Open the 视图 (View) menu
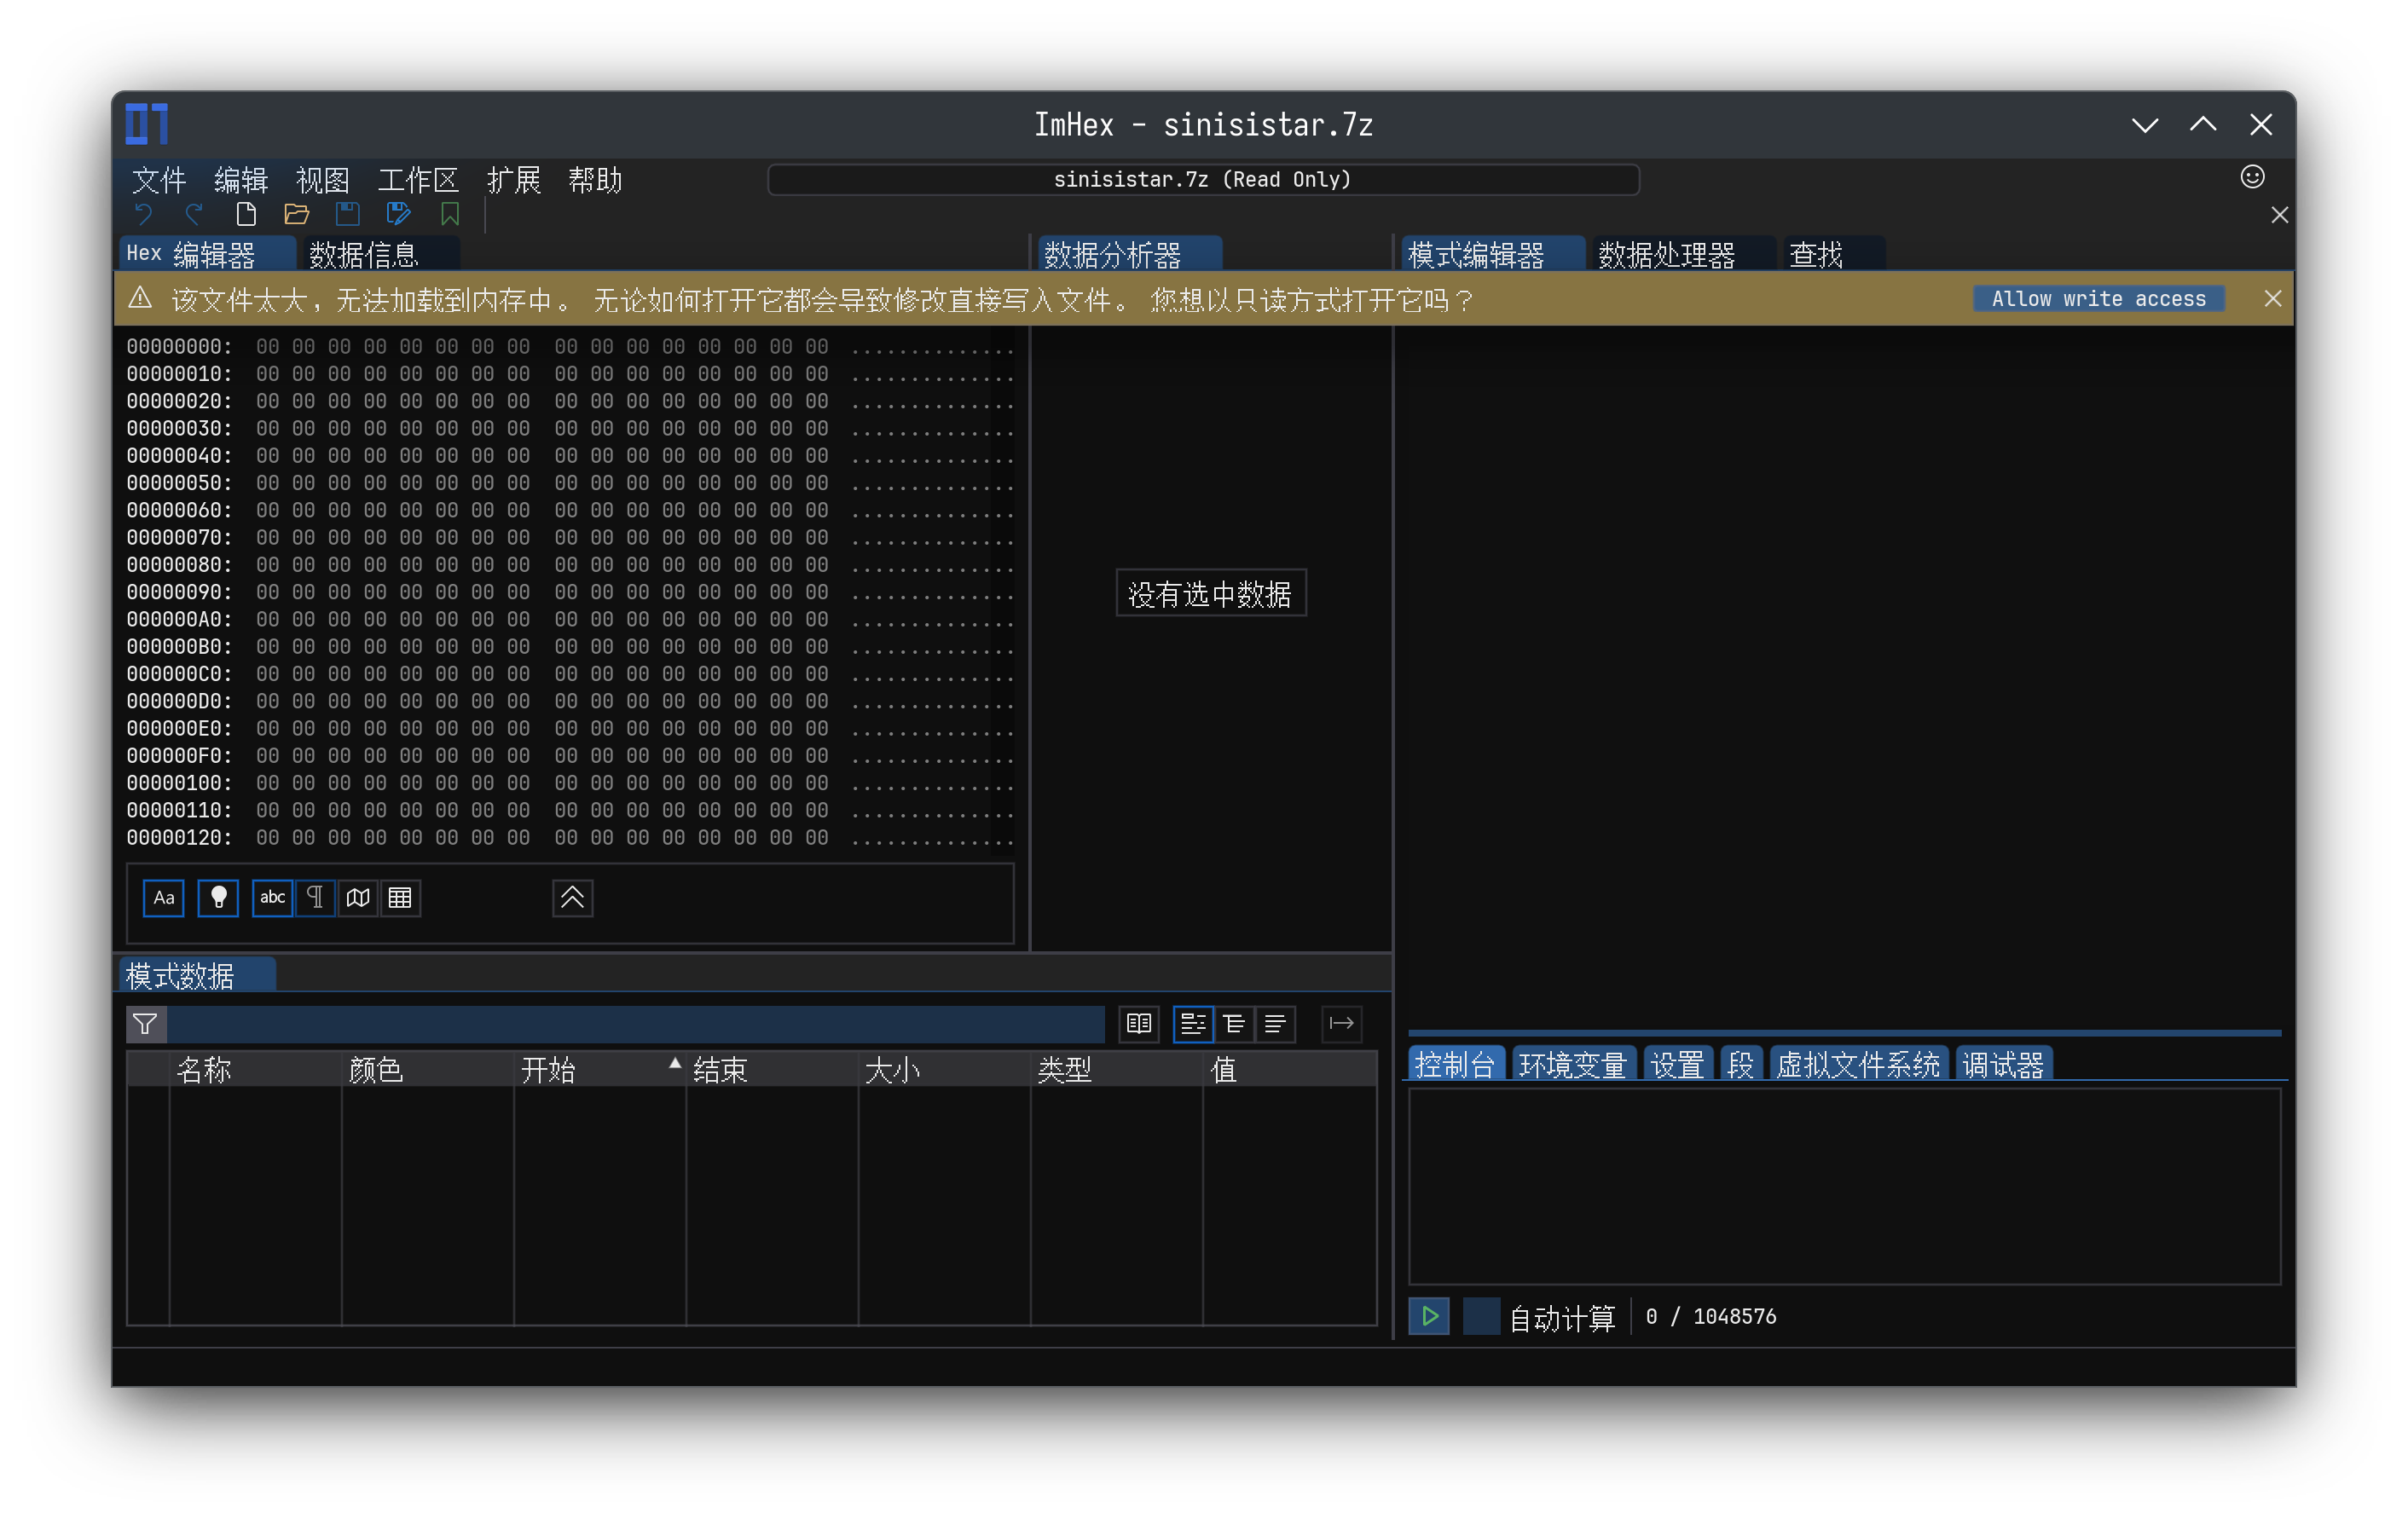The width and height of the screenshot is (2408, 1519). click(323, 180)
